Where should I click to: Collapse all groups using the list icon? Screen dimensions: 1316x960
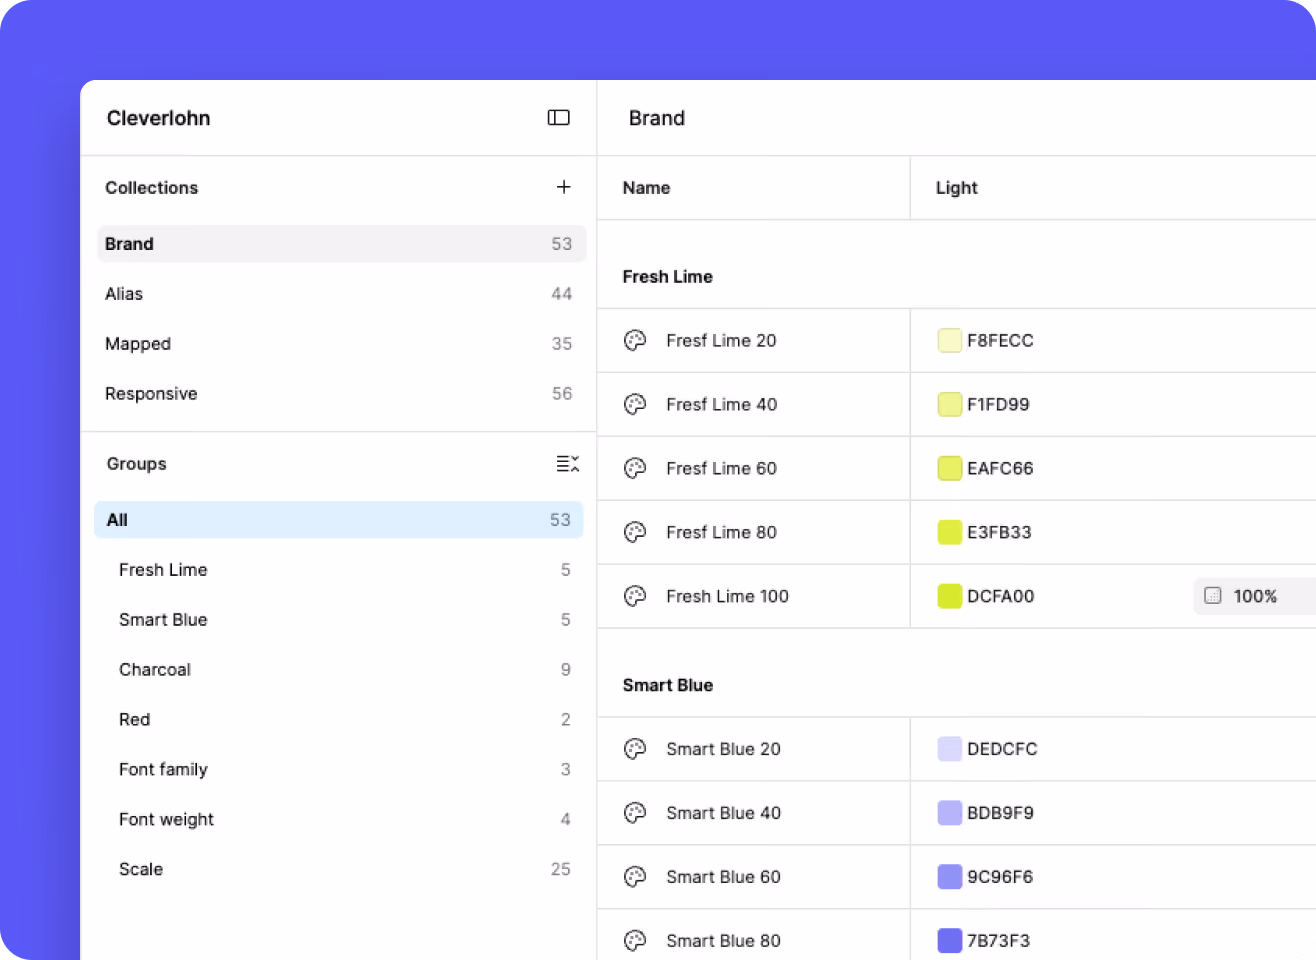tap(568, 464)
